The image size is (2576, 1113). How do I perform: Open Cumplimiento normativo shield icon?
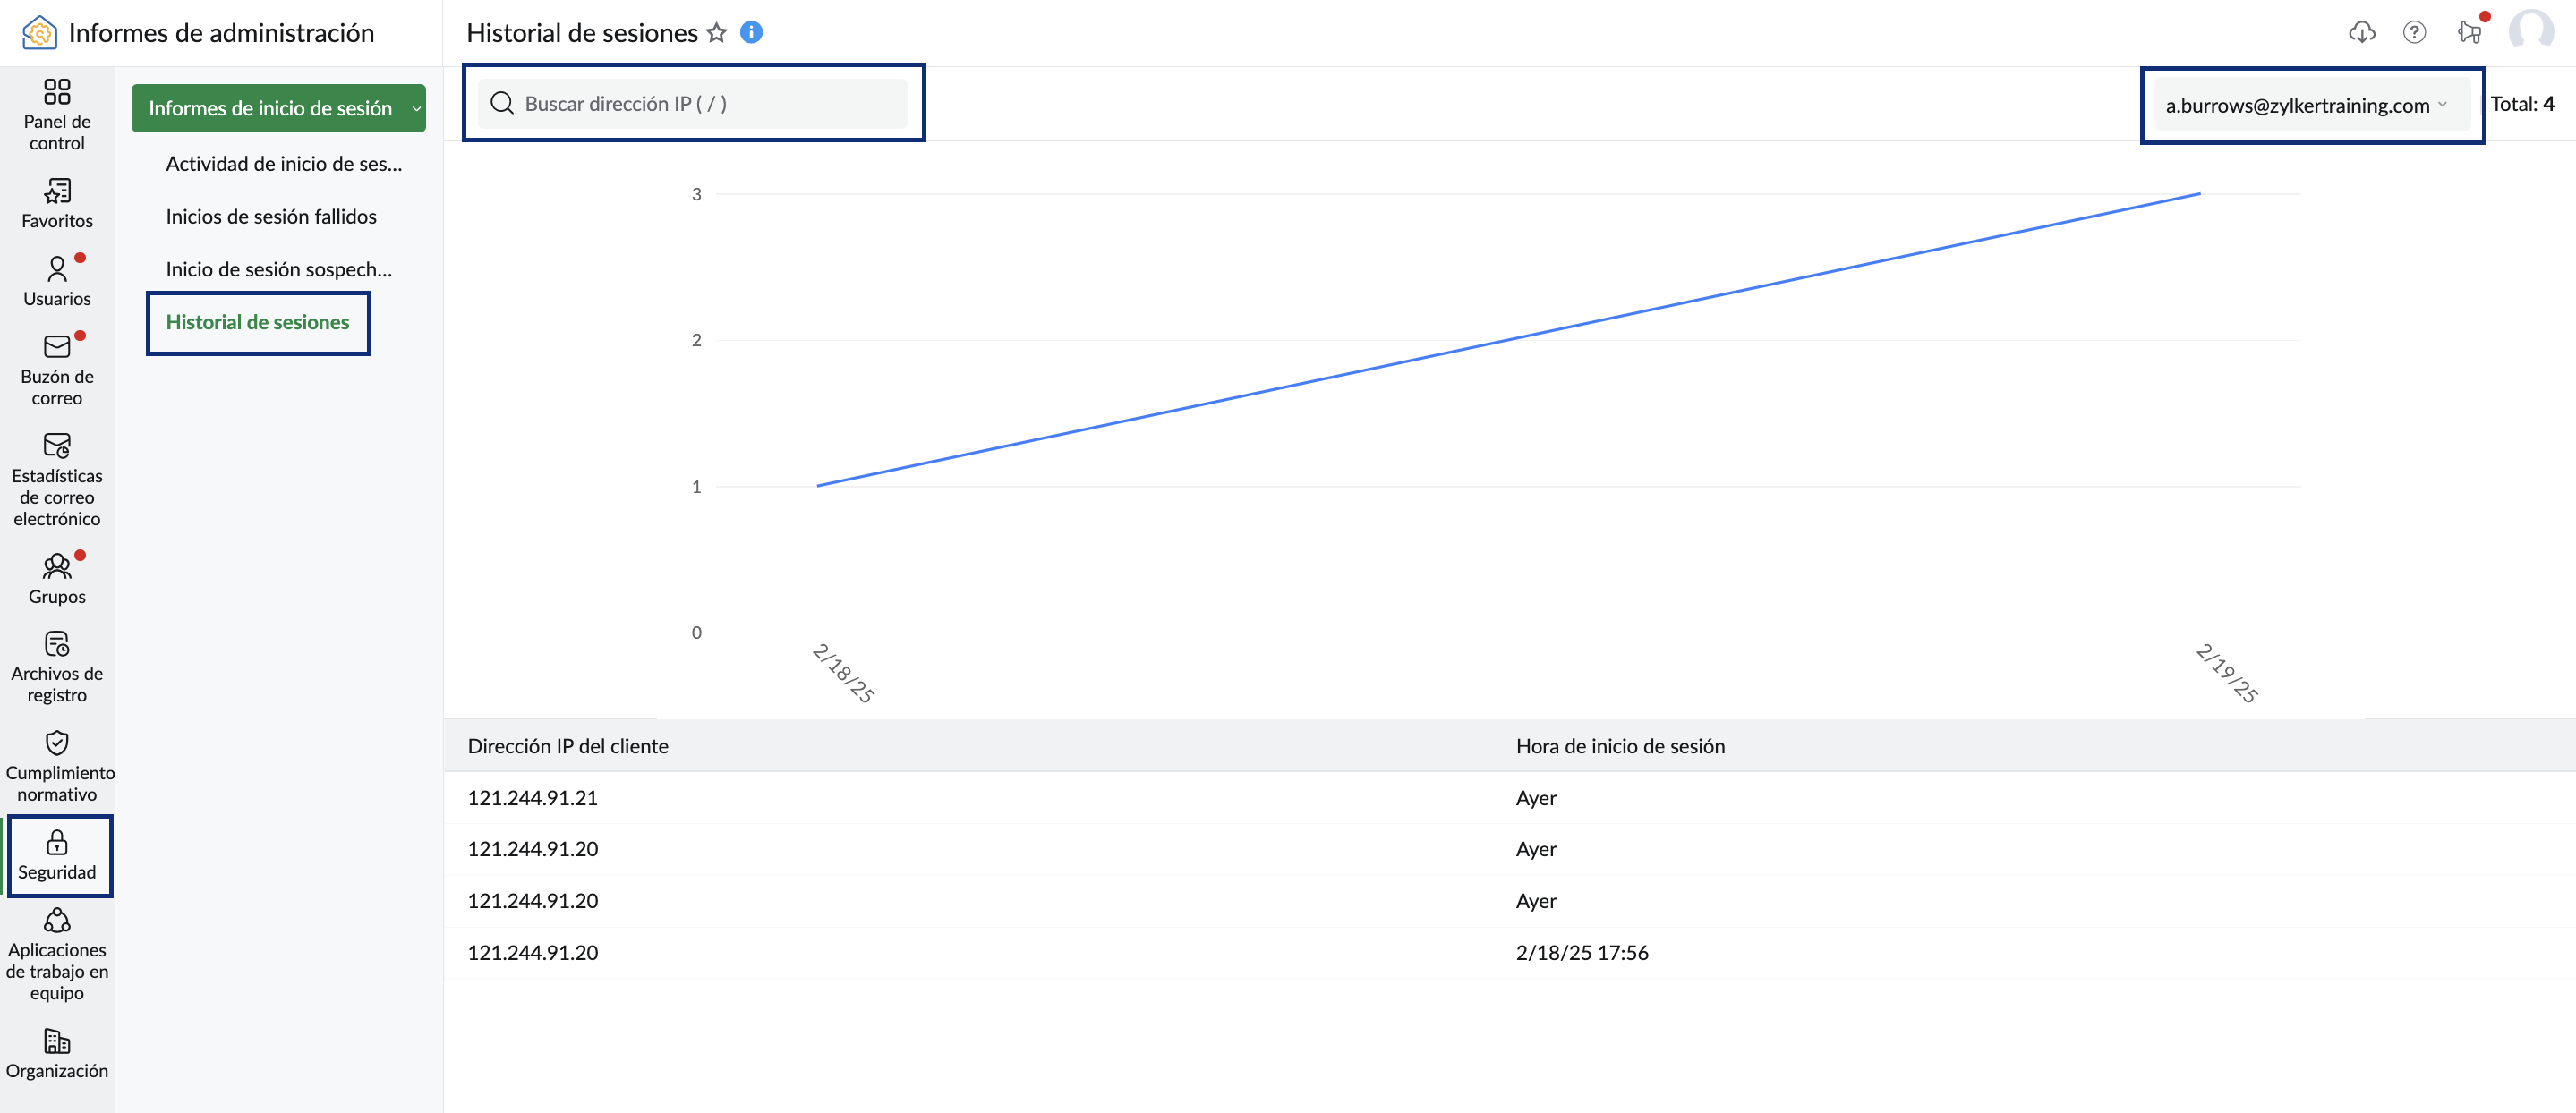point(57,742)
